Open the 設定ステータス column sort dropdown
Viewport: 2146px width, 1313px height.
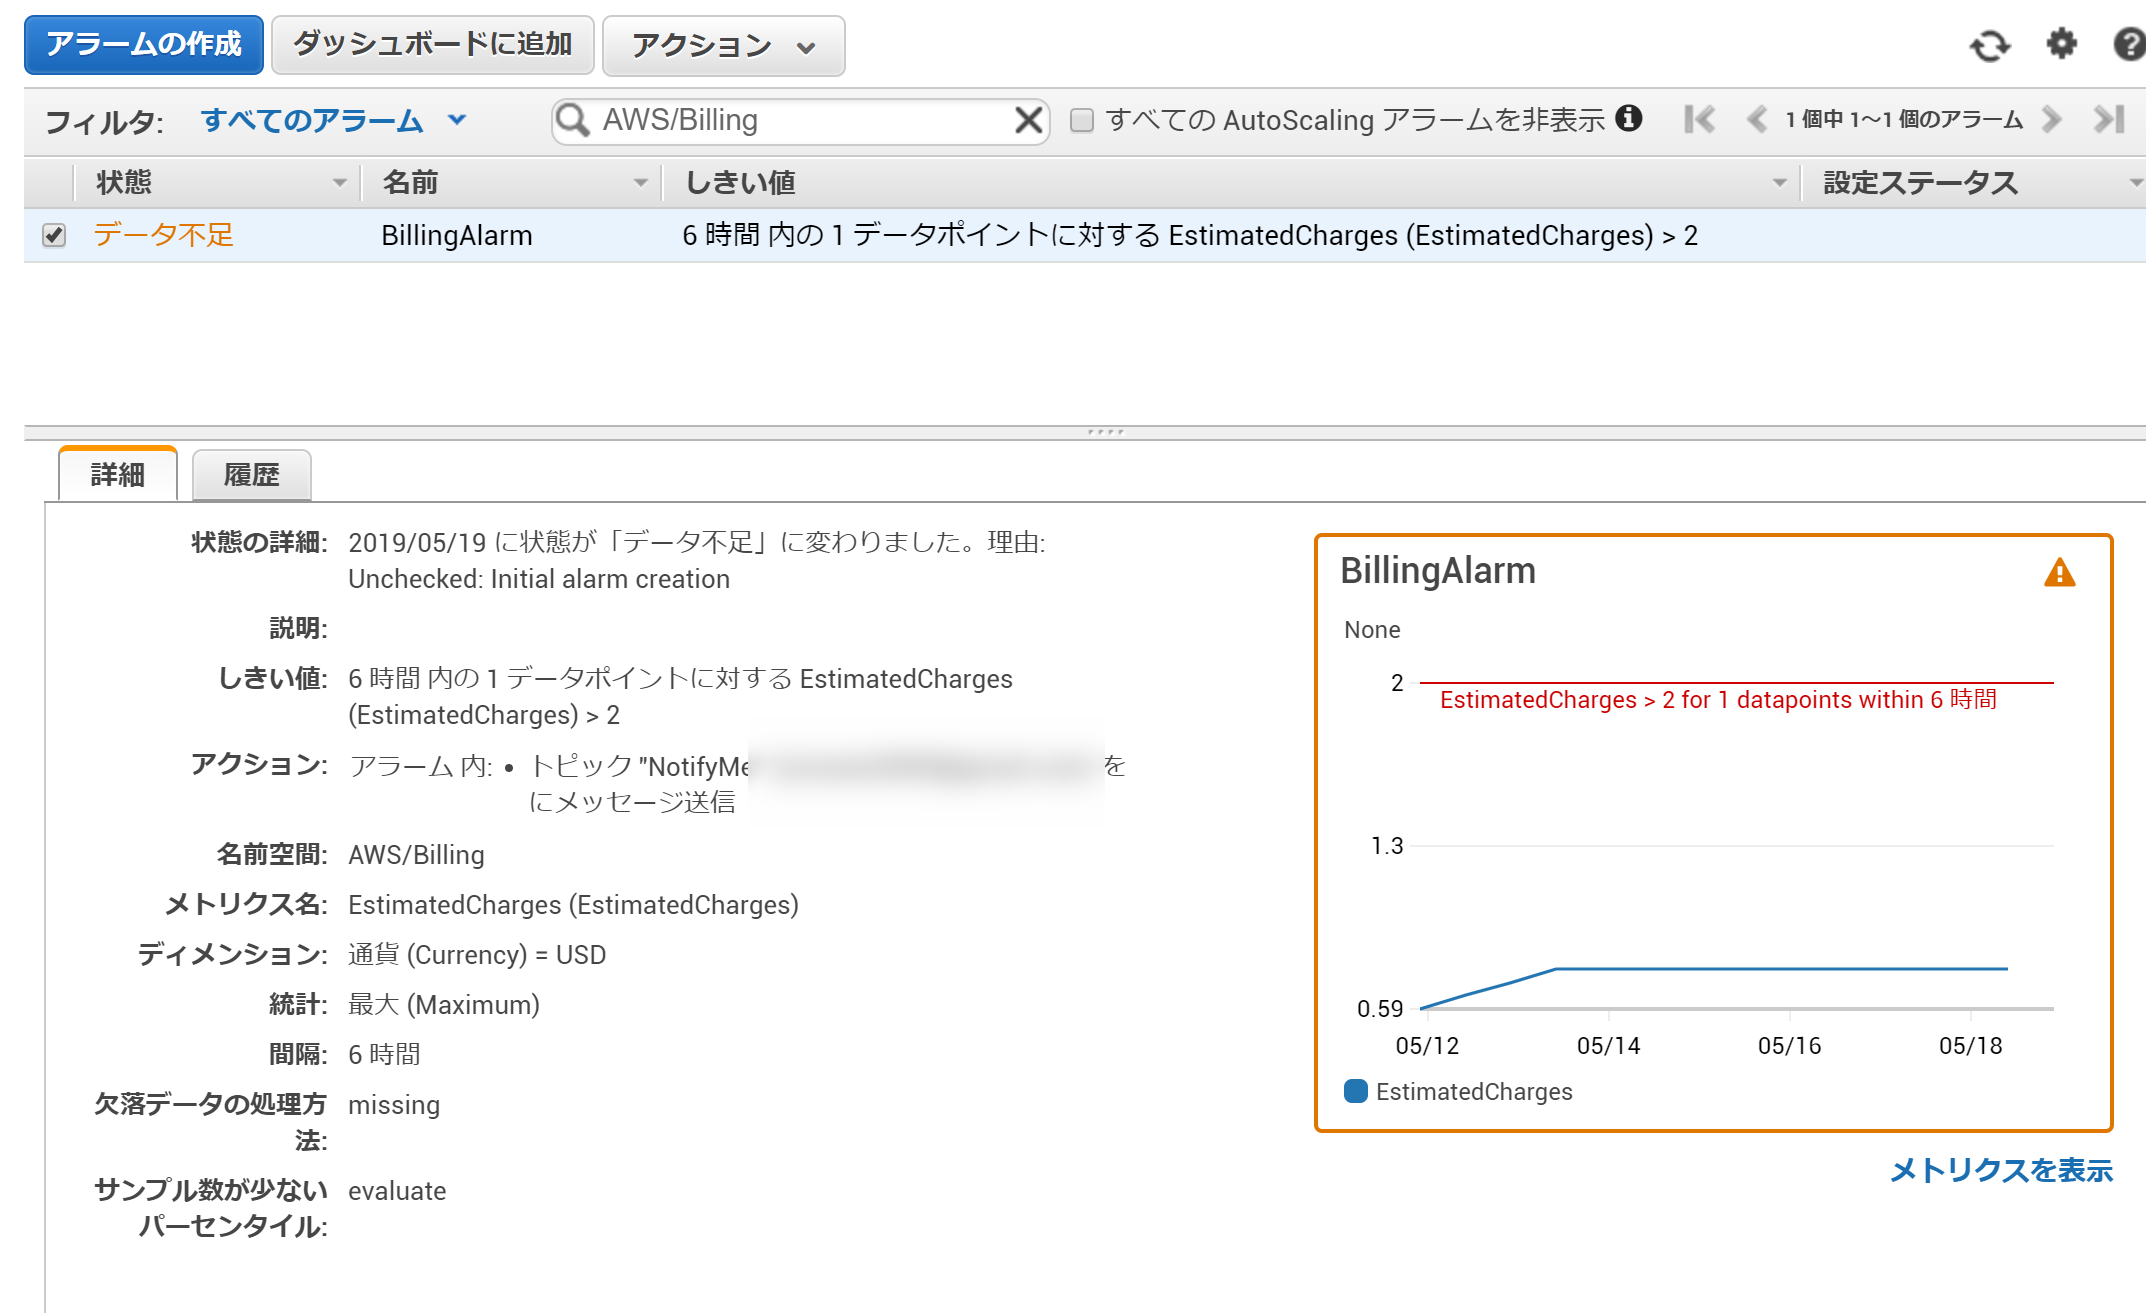click(2135, 183)
